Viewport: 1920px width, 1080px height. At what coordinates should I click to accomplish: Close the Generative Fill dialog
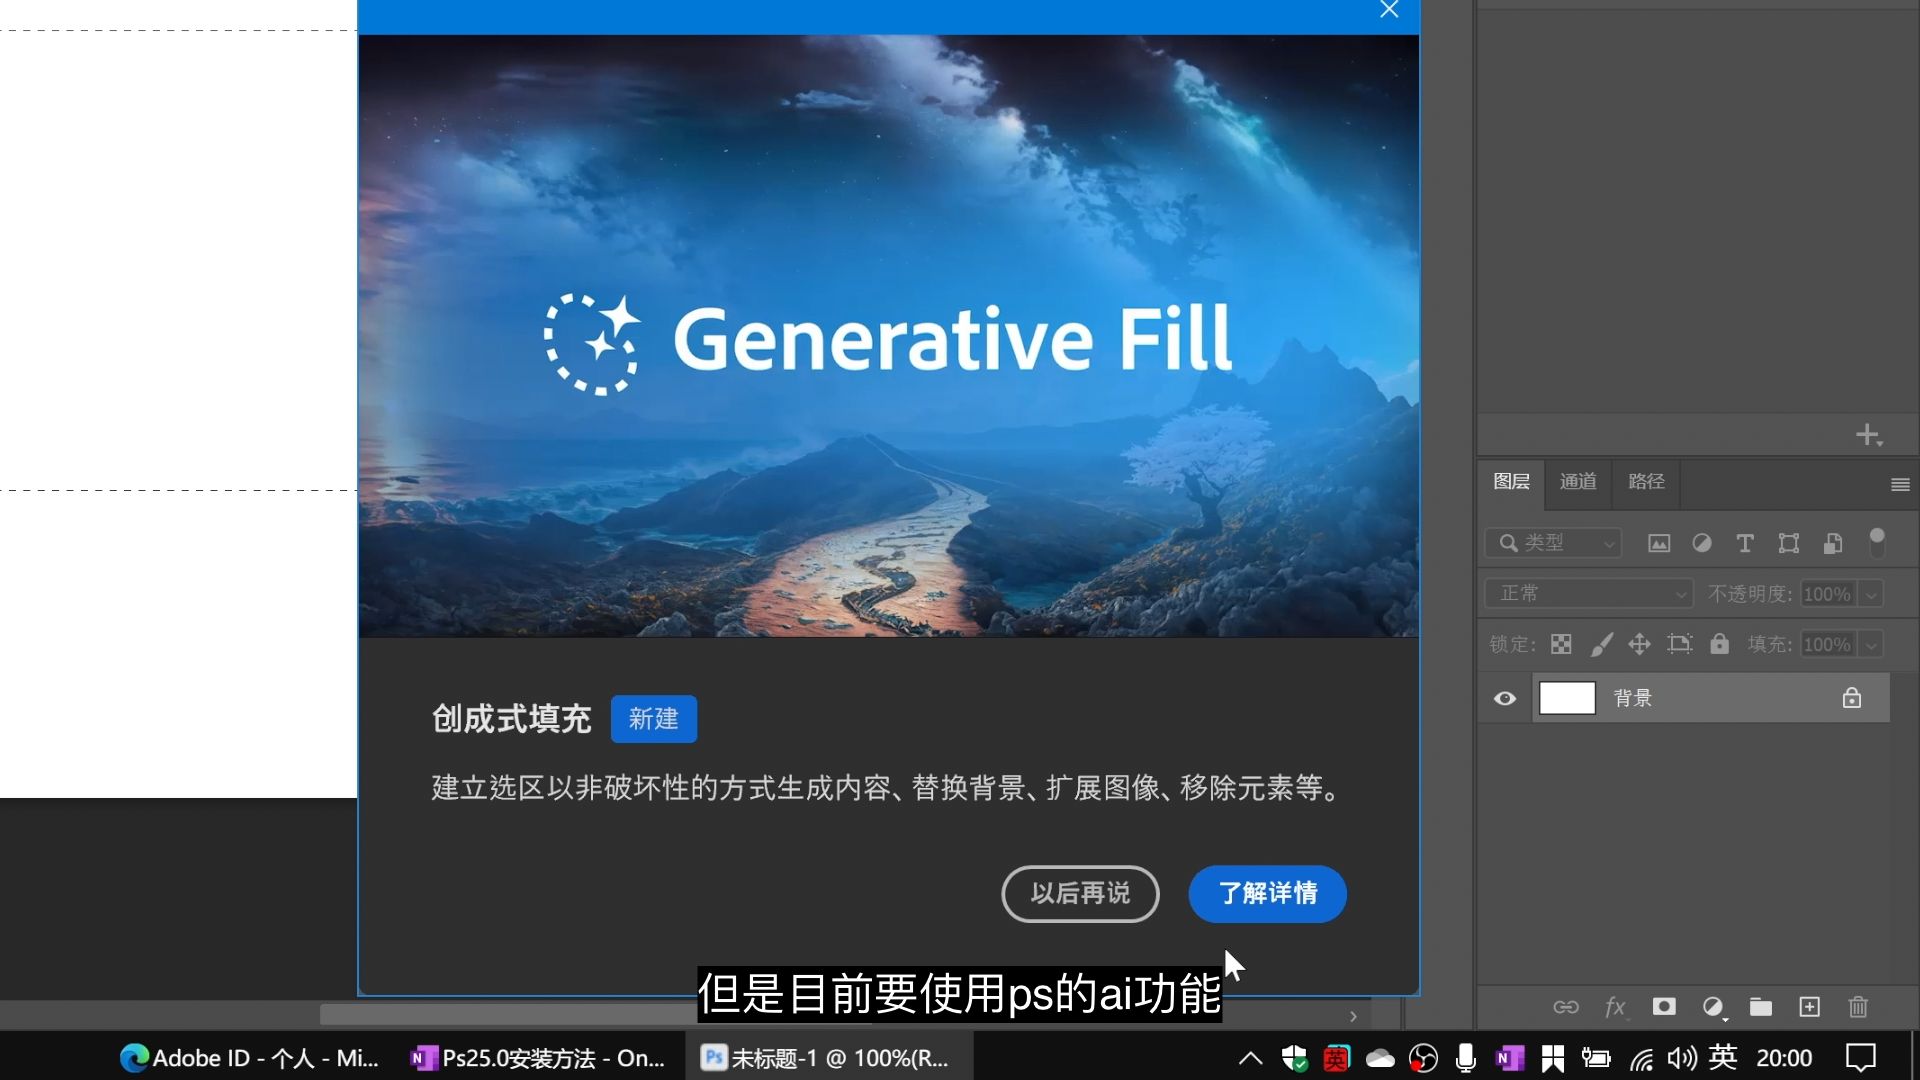(x=1389, y=10)
